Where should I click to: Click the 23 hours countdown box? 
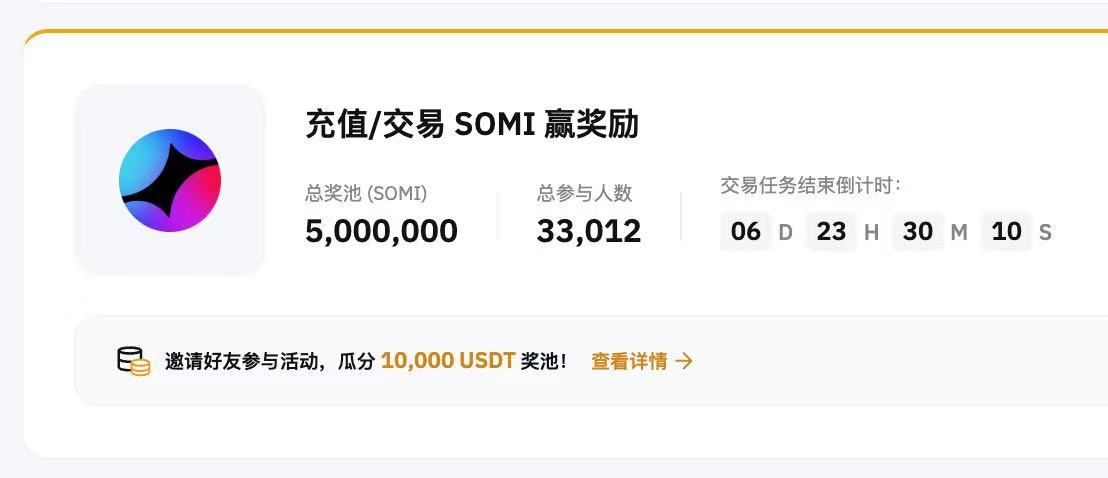(831, 231)
